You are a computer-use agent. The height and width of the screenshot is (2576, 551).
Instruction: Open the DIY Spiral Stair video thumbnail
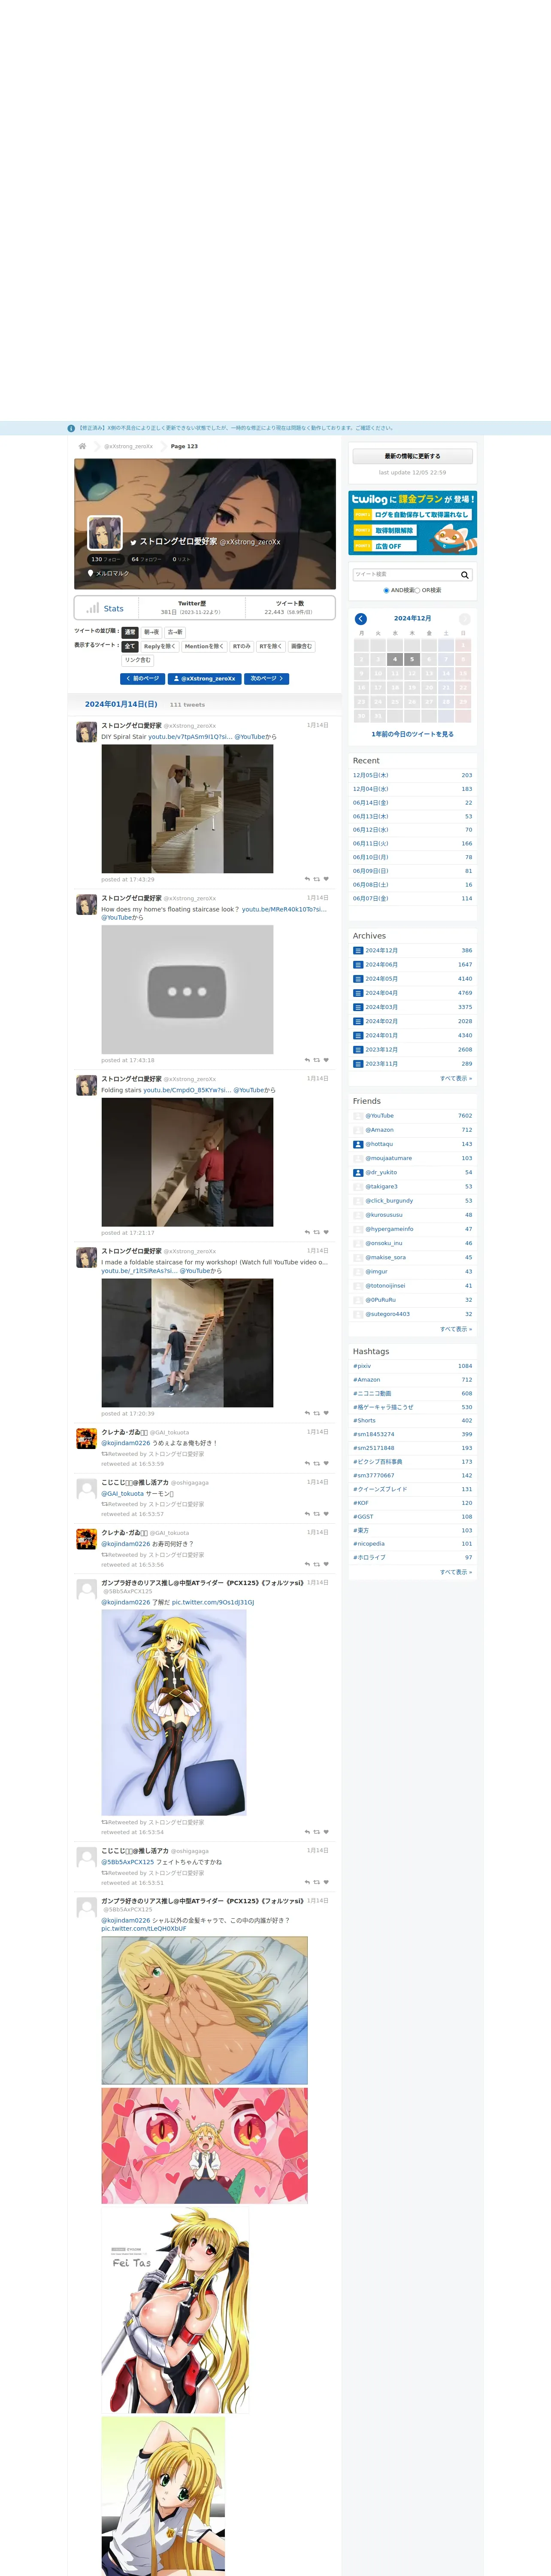point(187,809)
